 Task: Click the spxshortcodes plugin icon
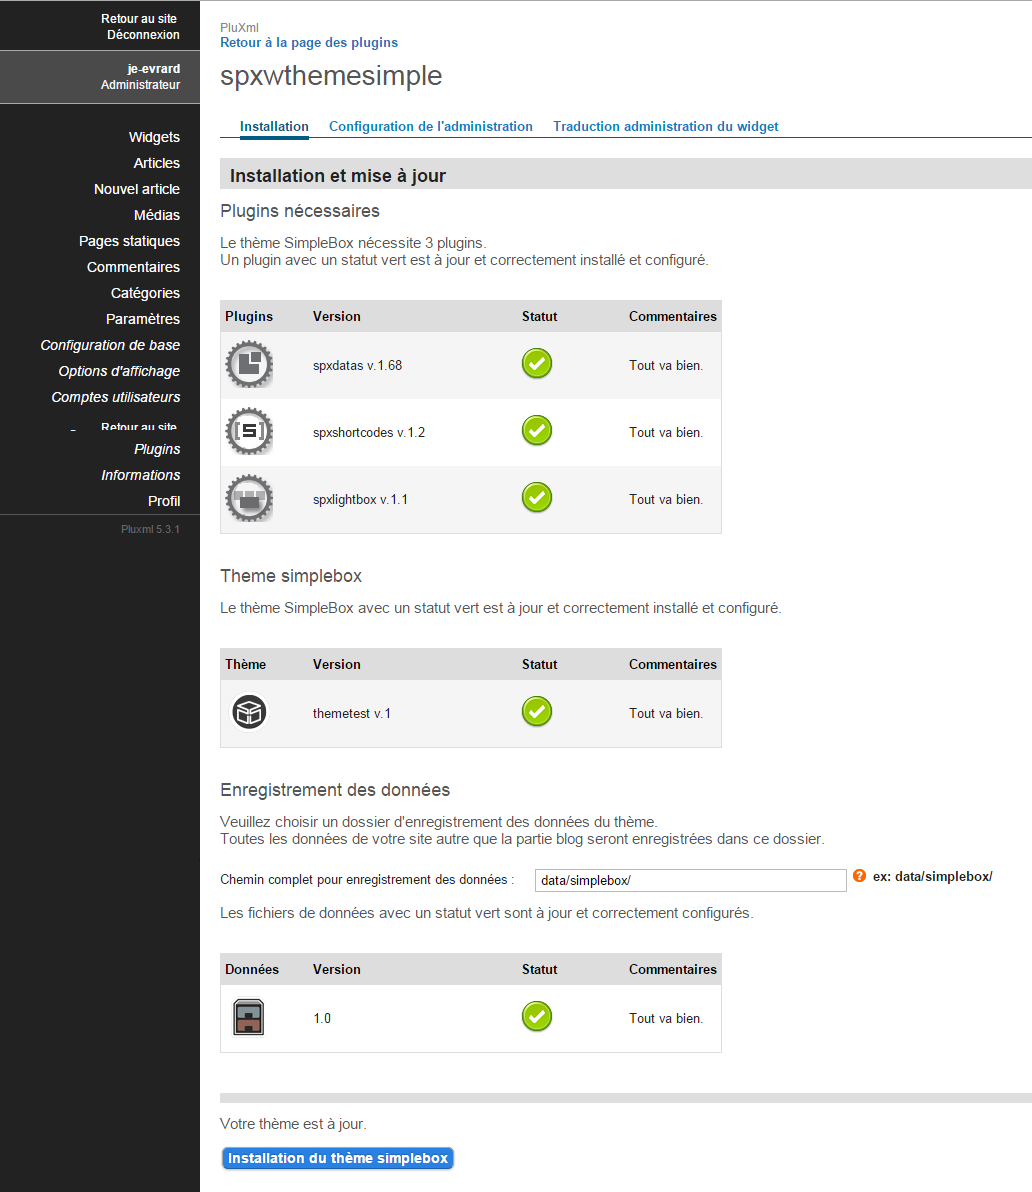[249, 432]
